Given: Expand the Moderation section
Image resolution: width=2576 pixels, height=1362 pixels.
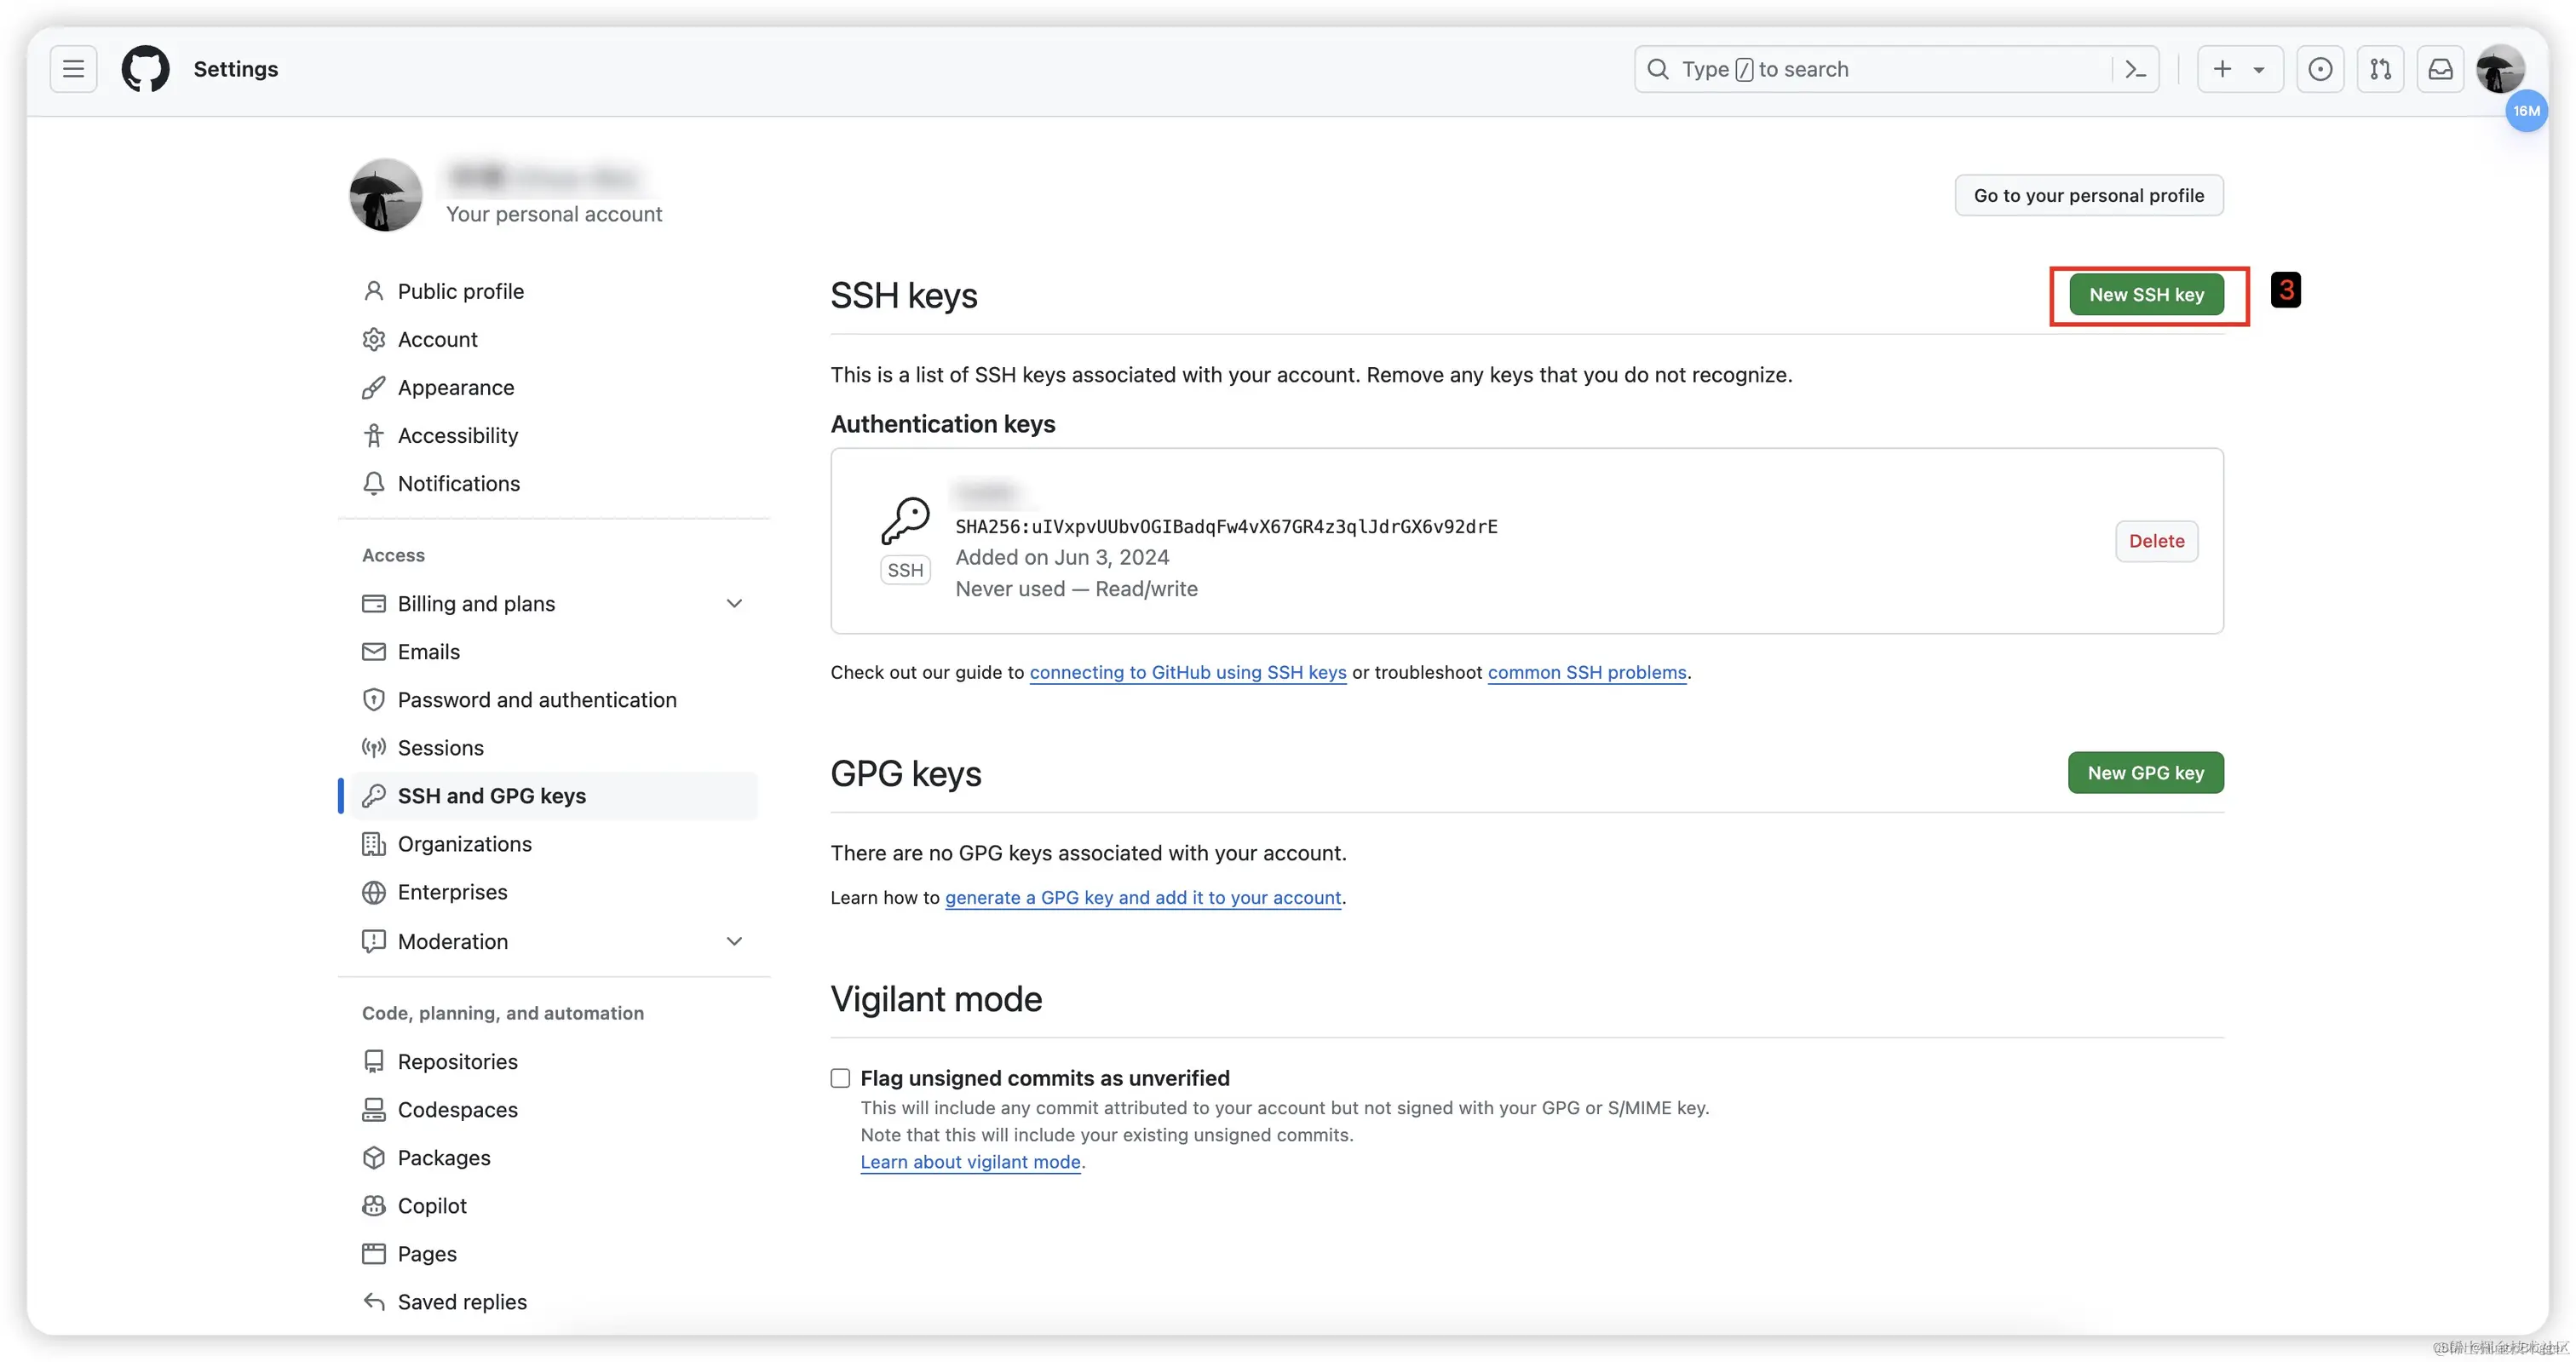Looking at the screenshot, I should [734, 941].
